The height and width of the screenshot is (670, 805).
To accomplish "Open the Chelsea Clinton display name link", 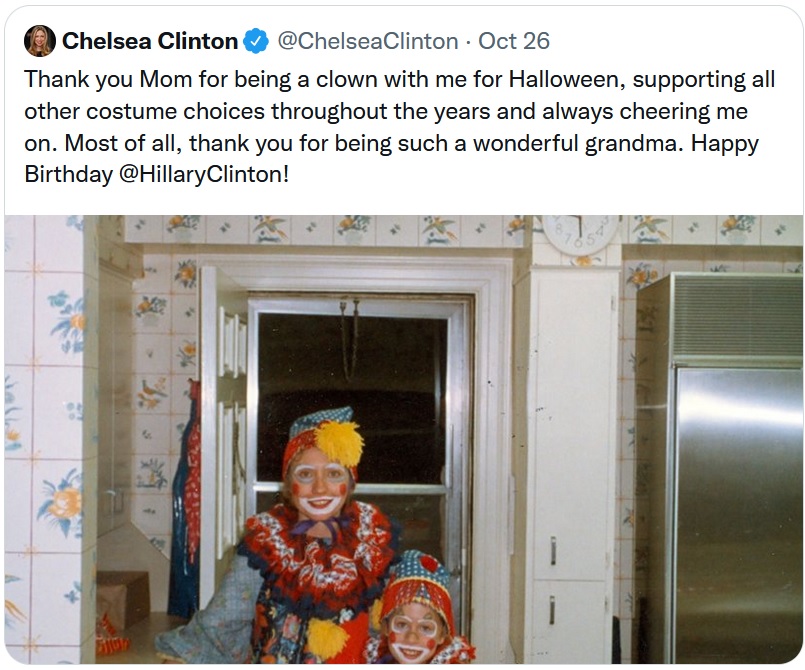I will [150, 42].
